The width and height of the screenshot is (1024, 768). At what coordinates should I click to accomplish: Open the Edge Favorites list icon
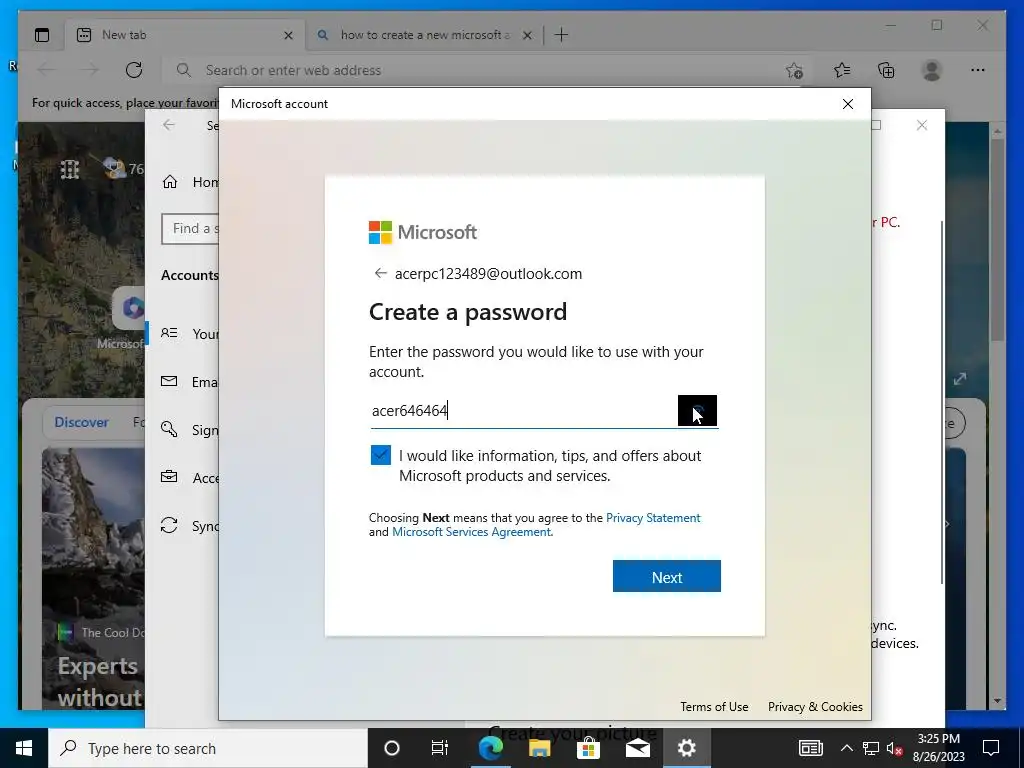[x=842, y=70]
